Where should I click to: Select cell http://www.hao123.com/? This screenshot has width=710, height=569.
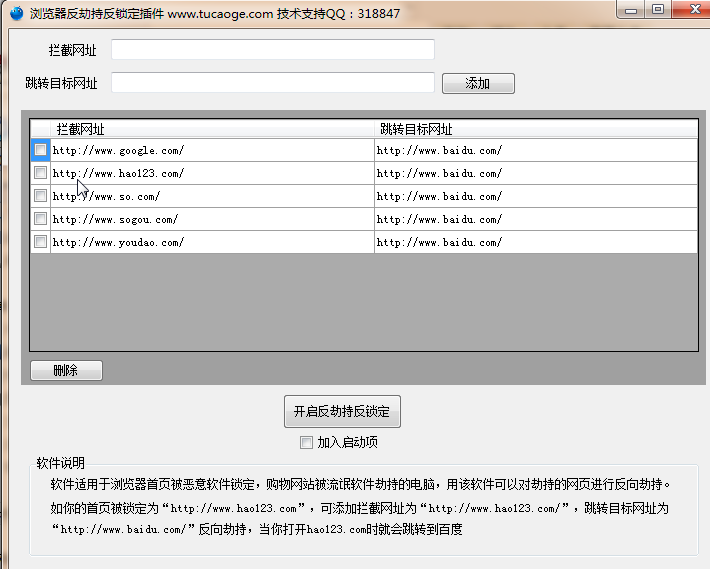[212, 173]
